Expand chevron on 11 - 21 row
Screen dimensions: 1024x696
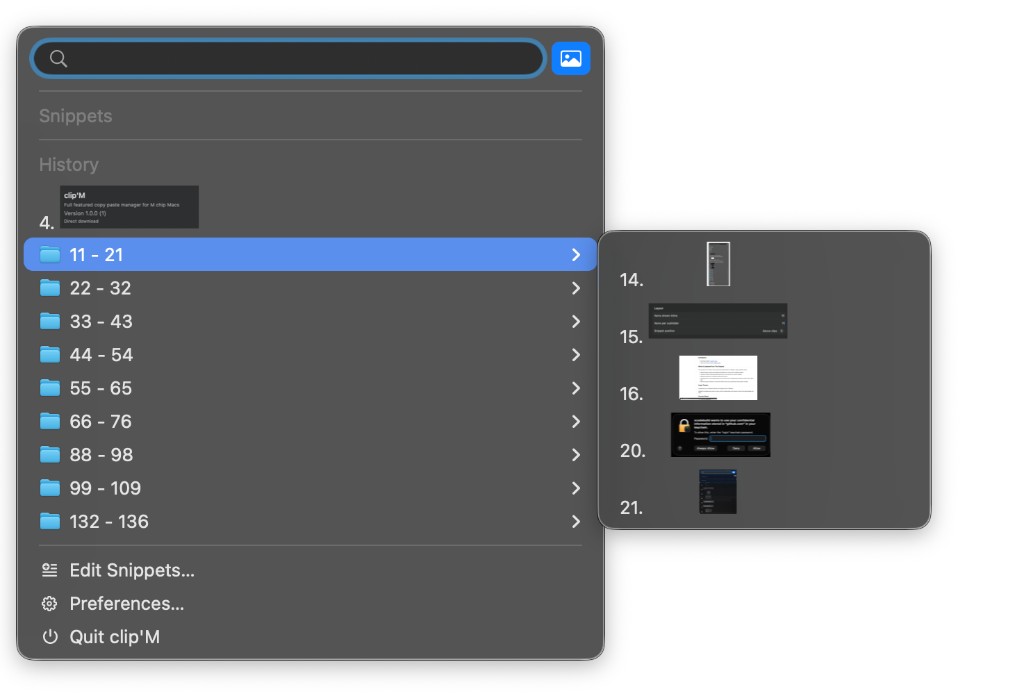tap(576, 255)
